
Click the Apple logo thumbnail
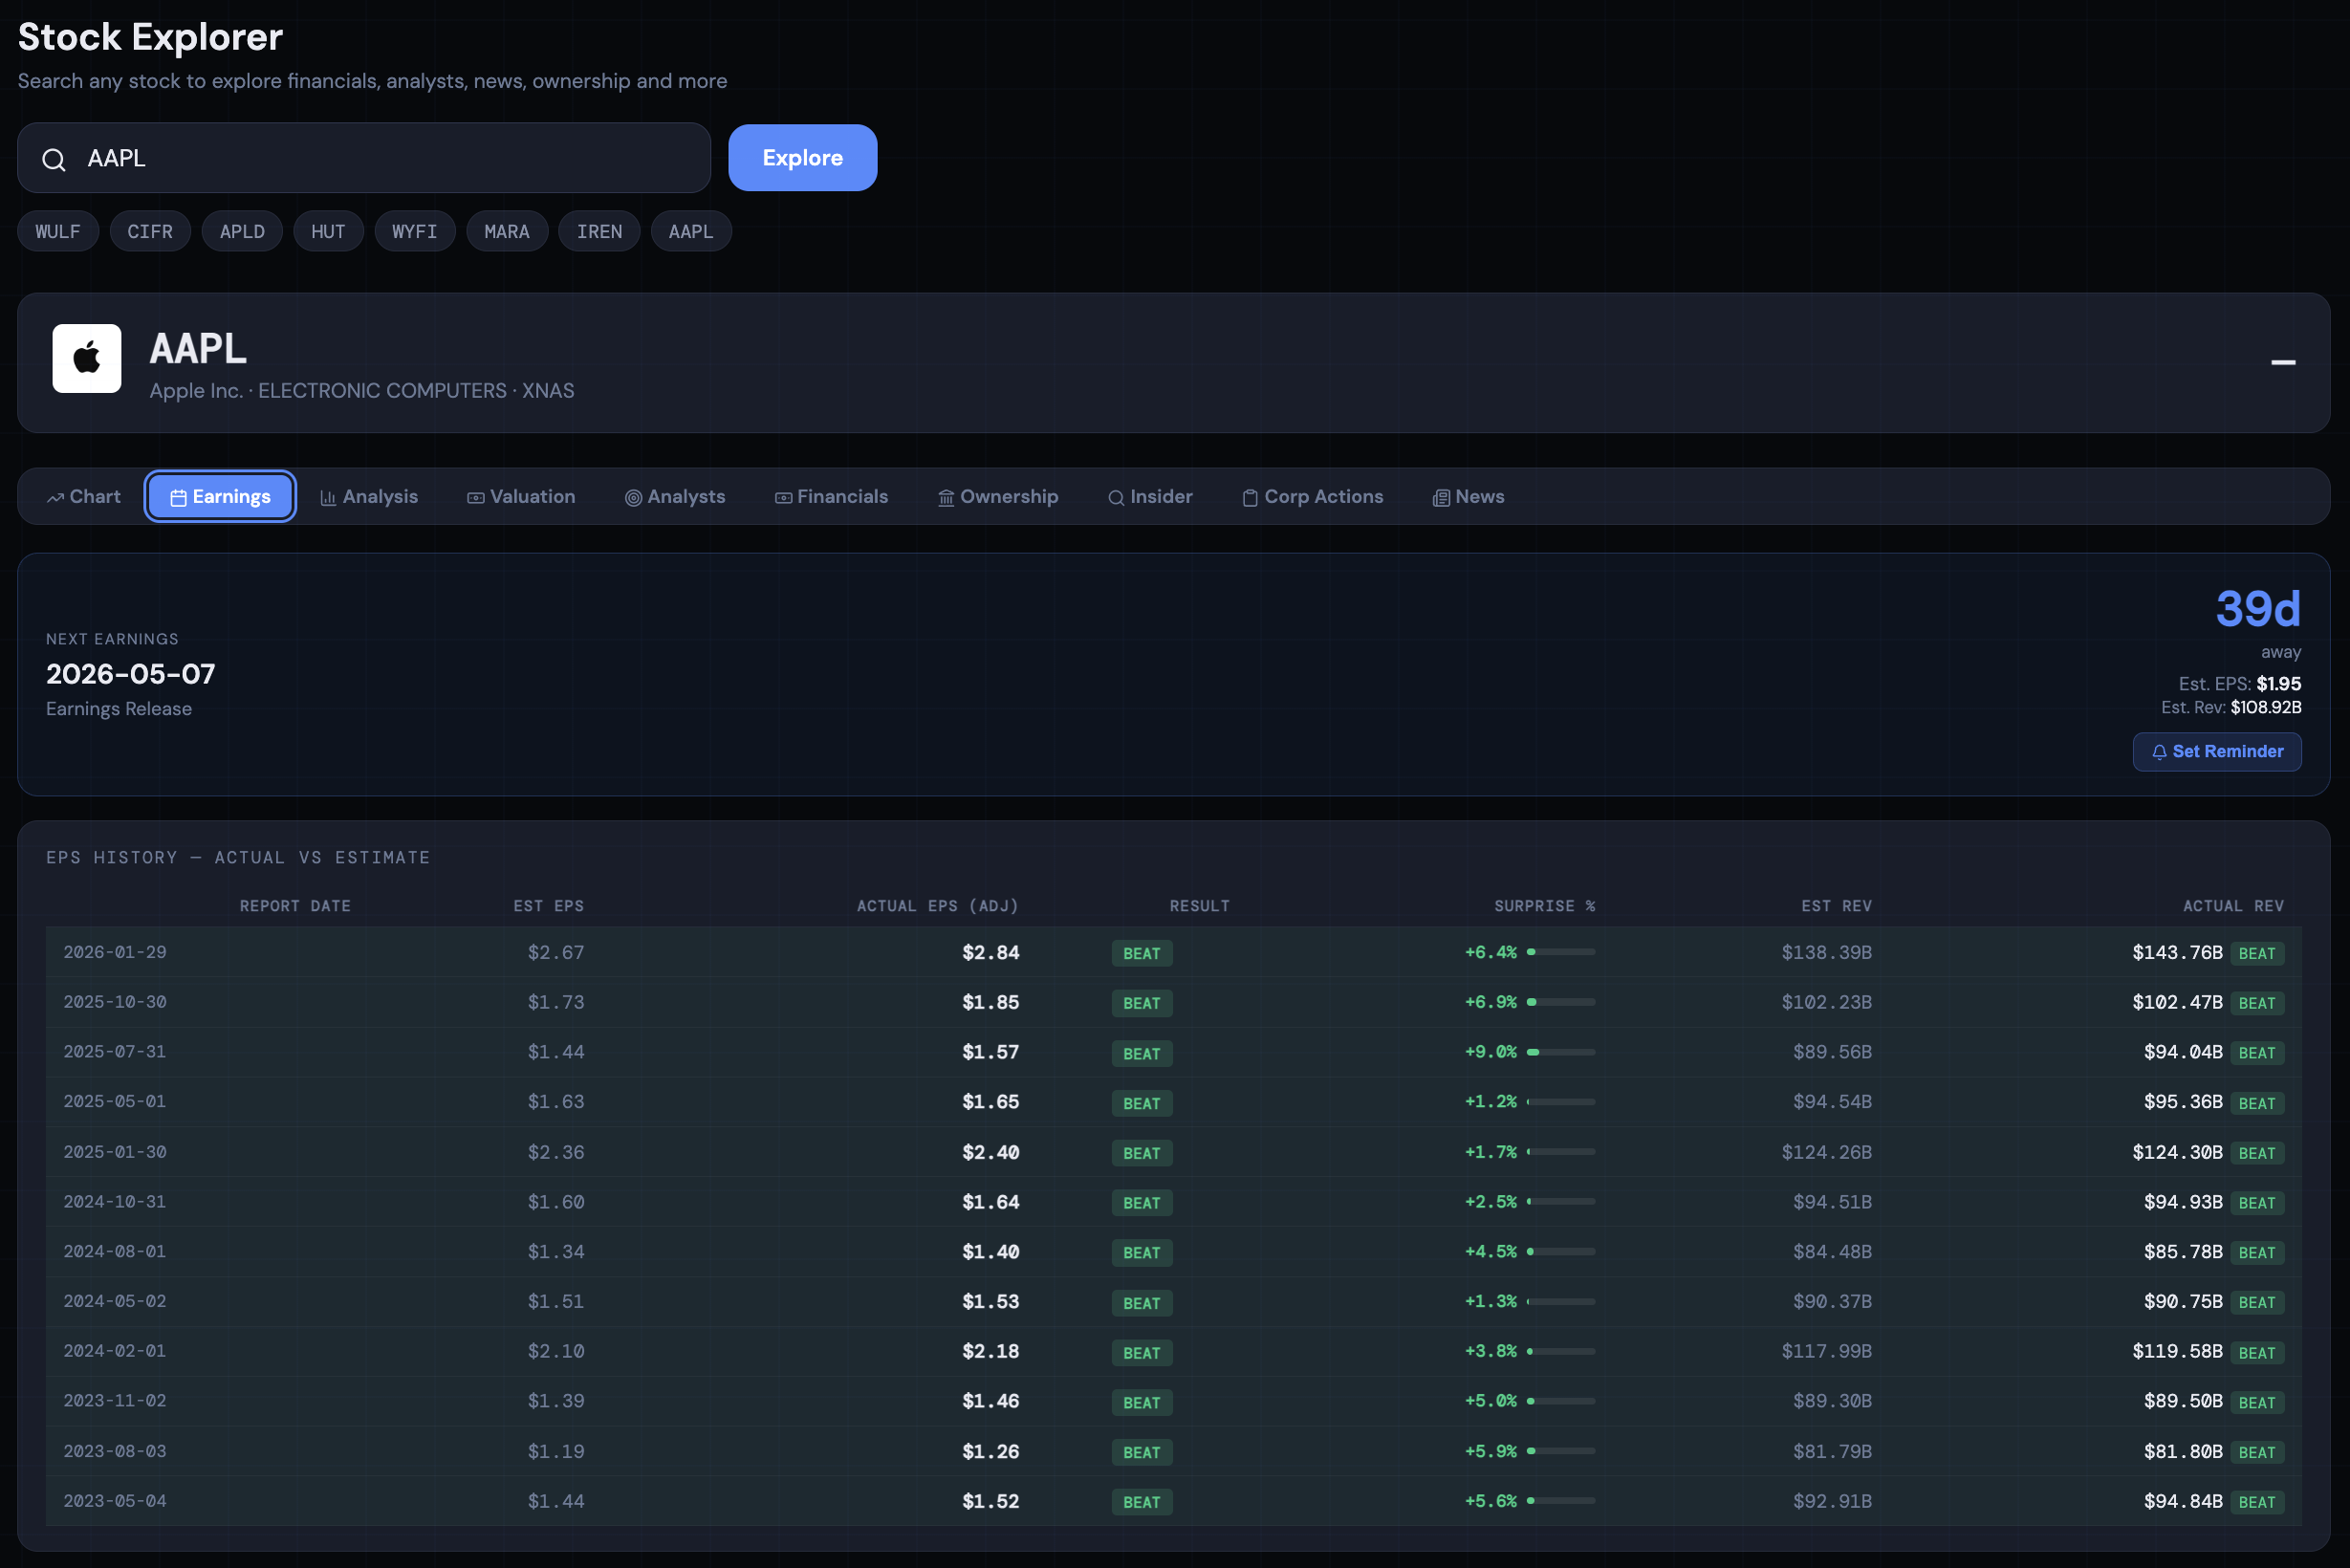pyautogui.click(x=87, y=359)
